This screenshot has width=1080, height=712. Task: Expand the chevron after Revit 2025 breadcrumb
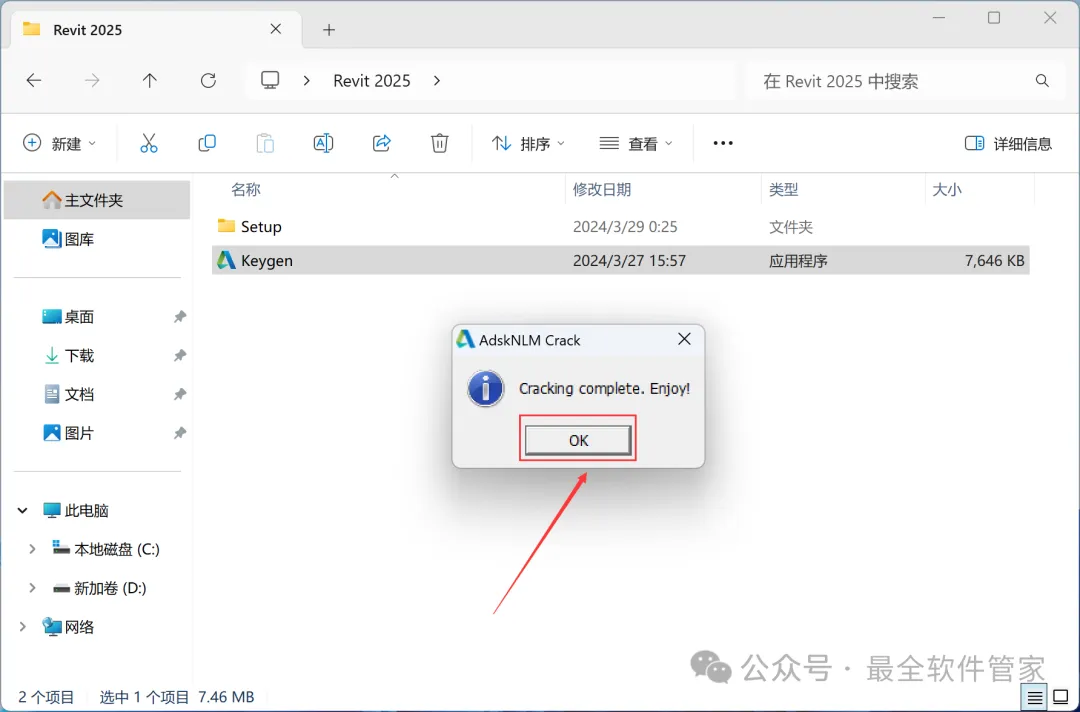pyautogui.click(x=437, y=81)
